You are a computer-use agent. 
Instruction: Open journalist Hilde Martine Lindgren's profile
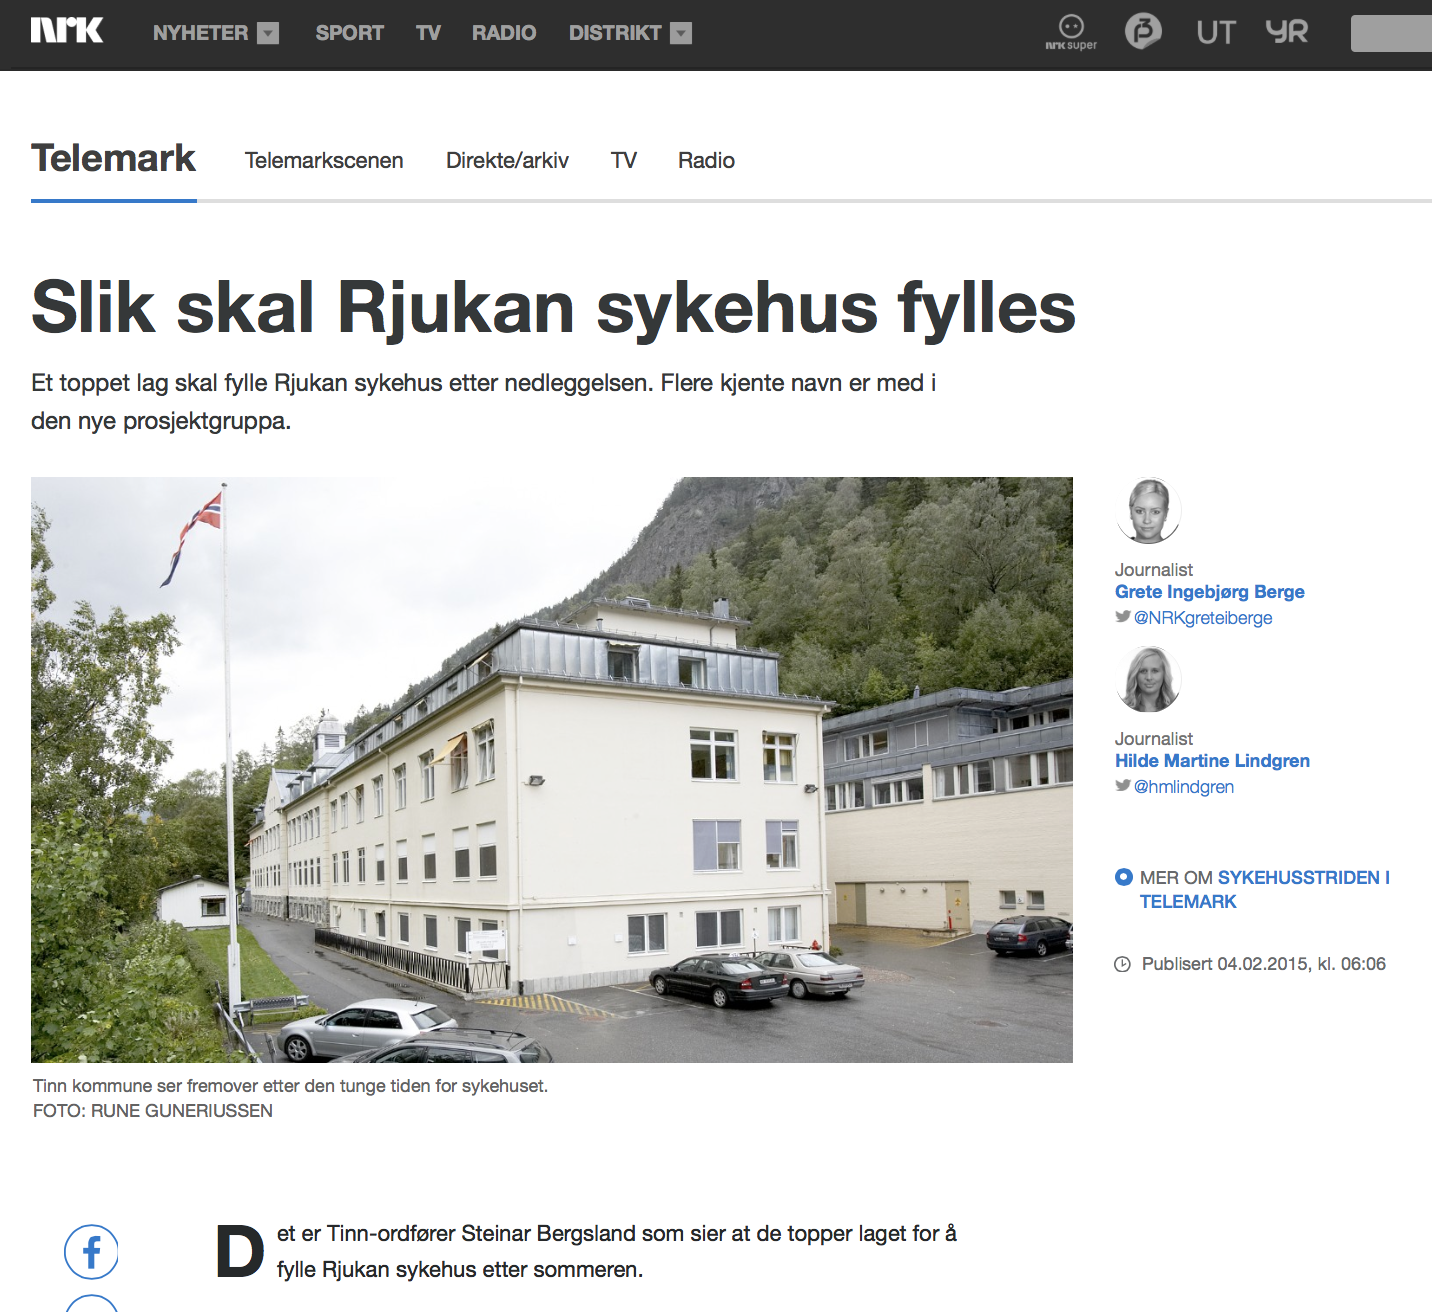pyautogui.click(x=1212, y=760)
